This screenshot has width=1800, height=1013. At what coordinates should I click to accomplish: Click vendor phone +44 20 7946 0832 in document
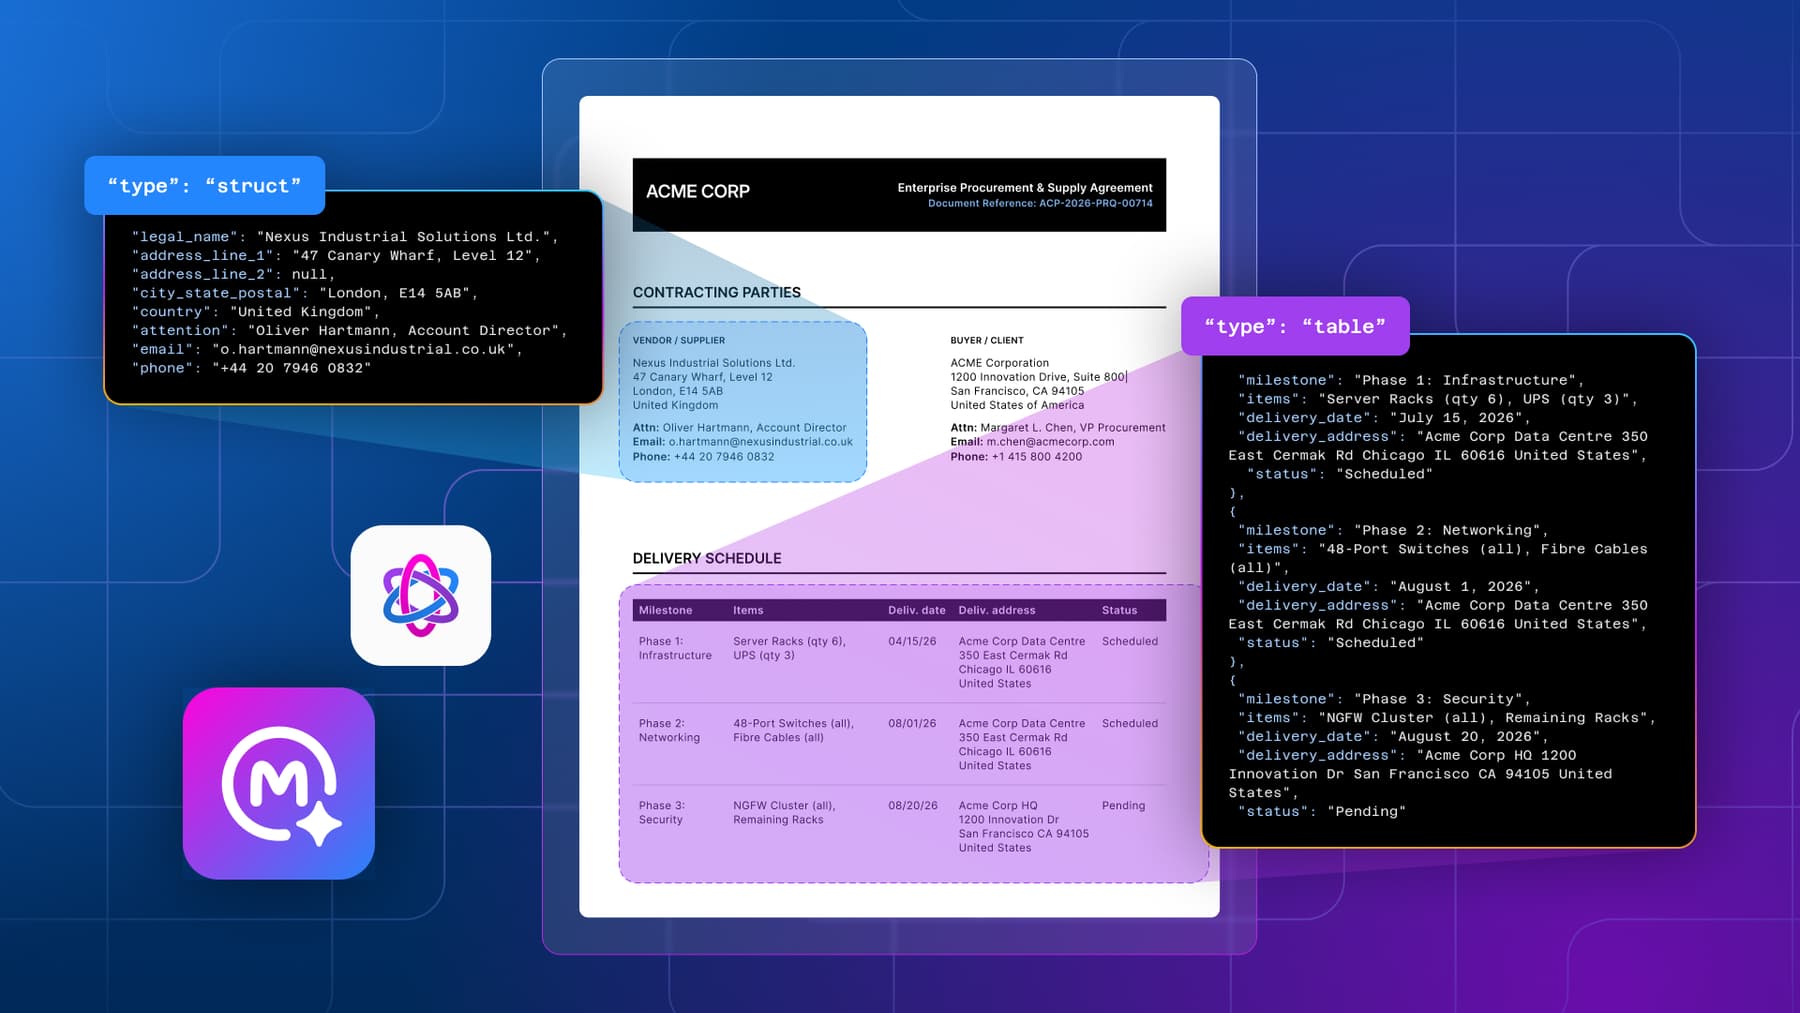pyautogui.click(x=724, y=457)
